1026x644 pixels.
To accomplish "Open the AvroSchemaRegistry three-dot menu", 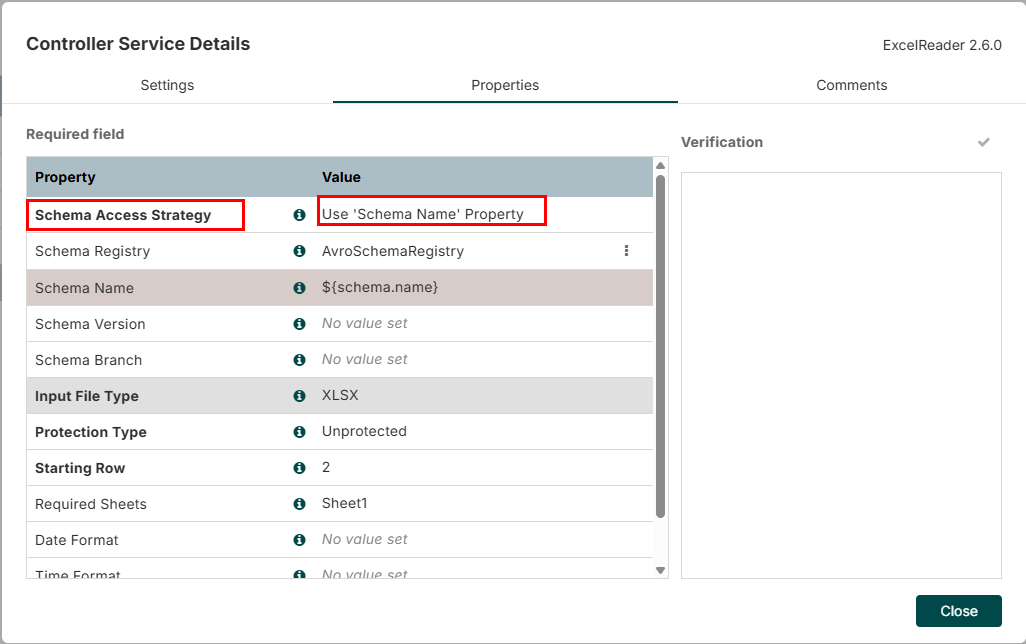I will point(626,251).
